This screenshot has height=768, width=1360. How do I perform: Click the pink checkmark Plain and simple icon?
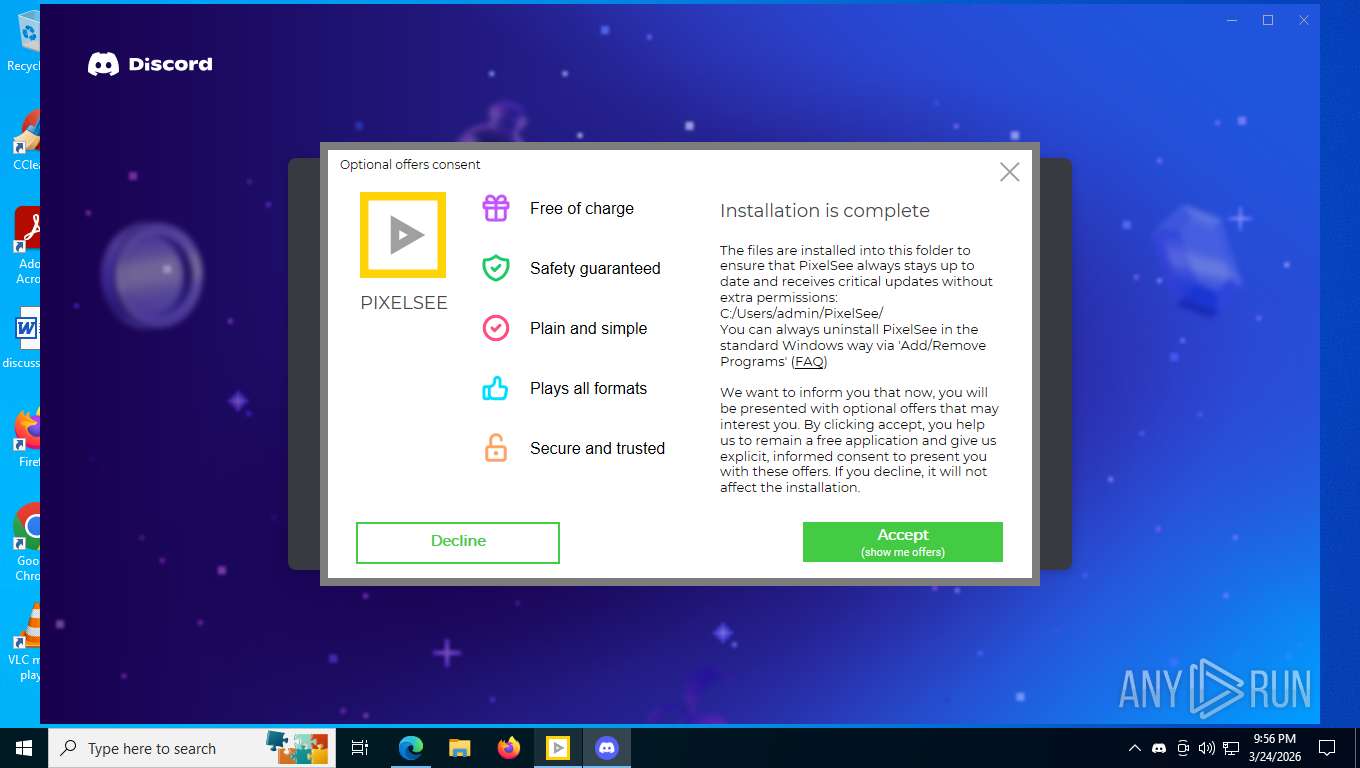tap(496, 328)
